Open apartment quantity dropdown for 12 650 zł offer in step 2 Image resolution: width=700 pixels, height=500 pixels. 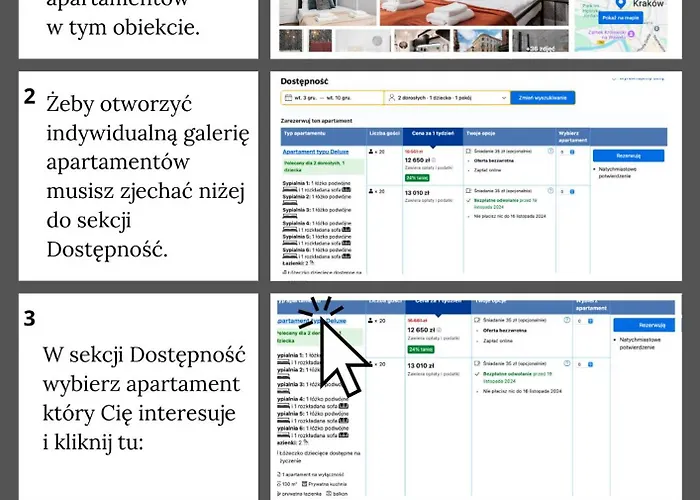567,152
